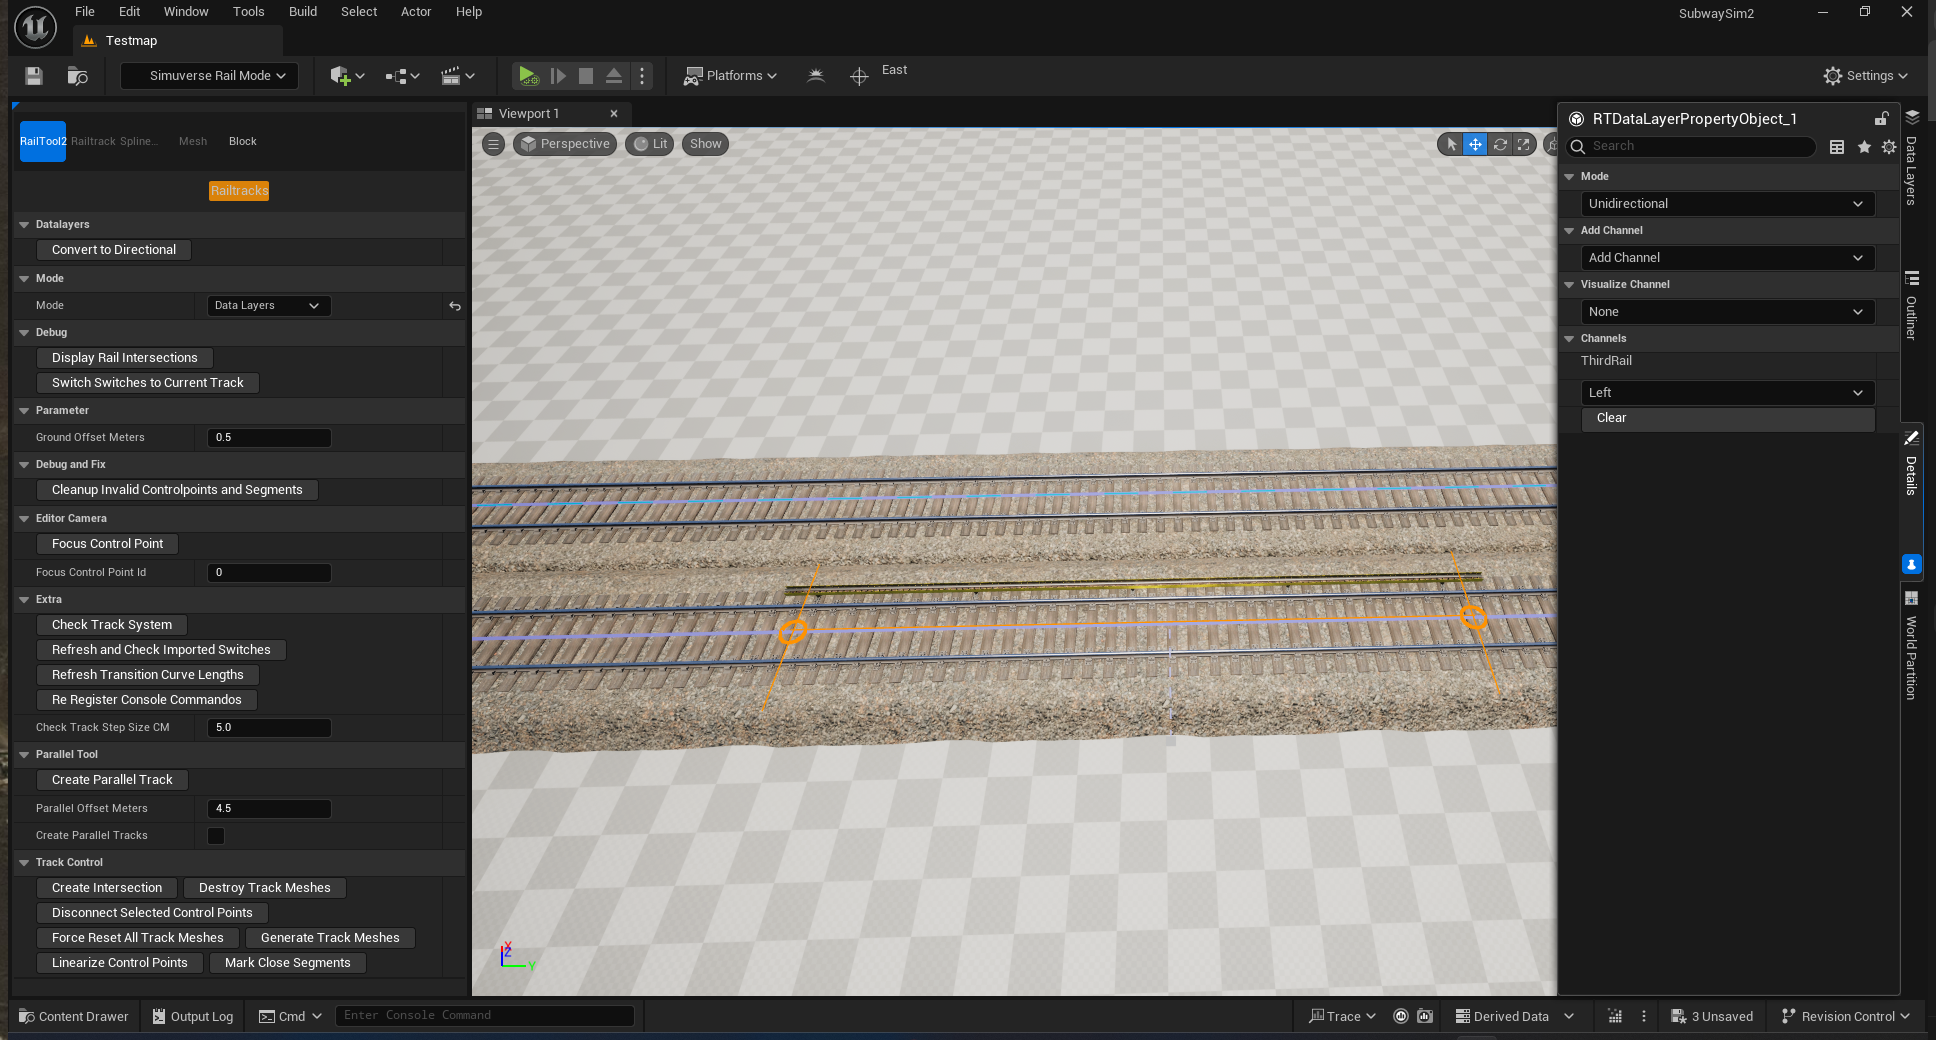The image size is (1936, 1040).
Task: Open the Visualize Channel None dropdown
Action: click(x=1726, y=312)
